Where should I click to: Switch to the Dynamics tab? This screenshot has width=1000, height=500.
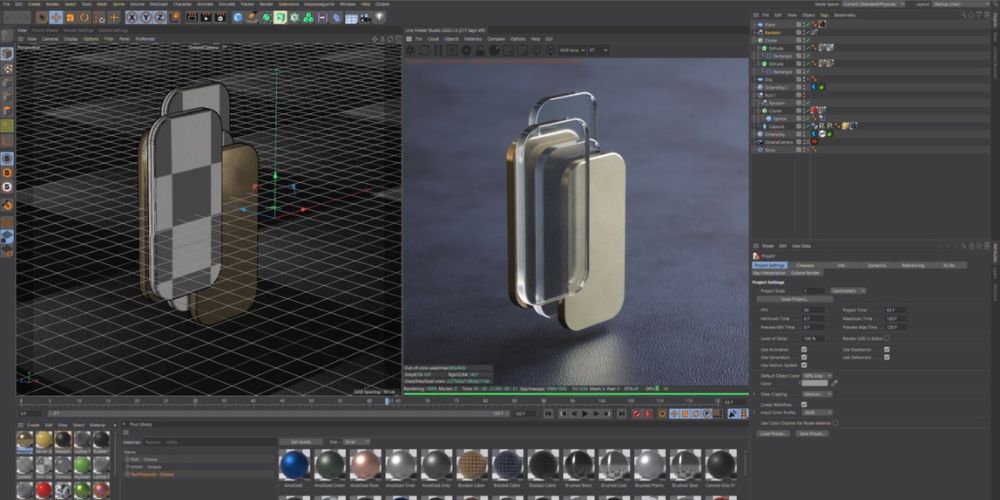[876, 265]
